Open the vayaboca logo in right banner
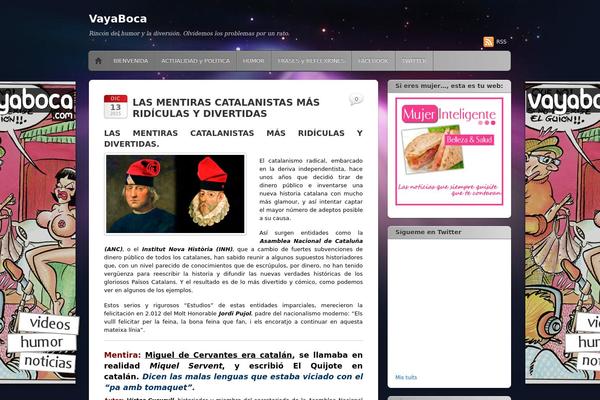Image resolution: width=600 pixels, height=400 pixels. [x=563, y=102]
